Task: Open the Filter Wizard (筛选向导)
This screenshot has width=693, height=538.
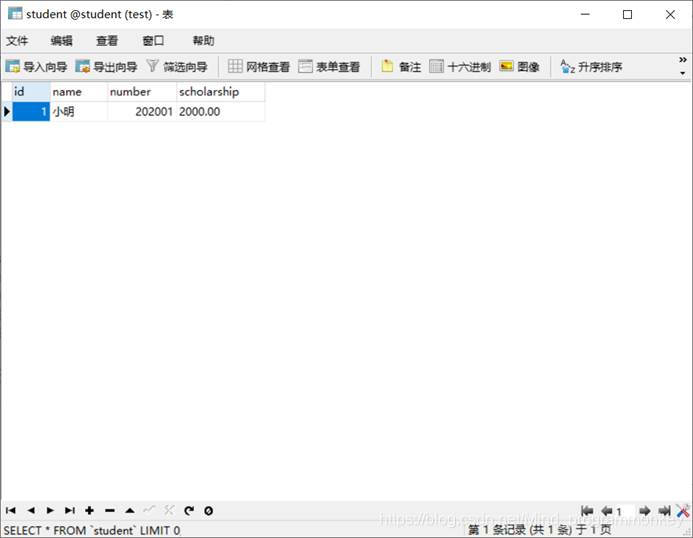Action: point(177,67)
